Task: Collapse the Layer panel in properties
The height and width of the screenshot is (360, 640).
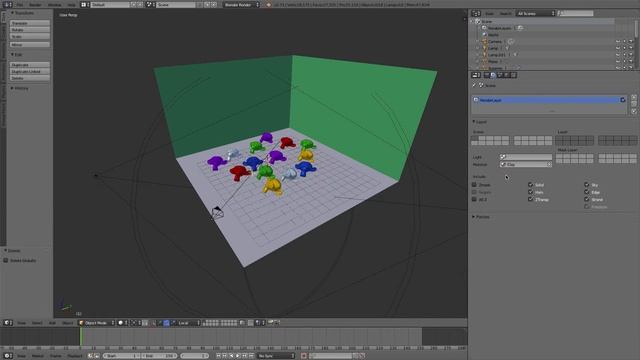Action: [480, 122]
